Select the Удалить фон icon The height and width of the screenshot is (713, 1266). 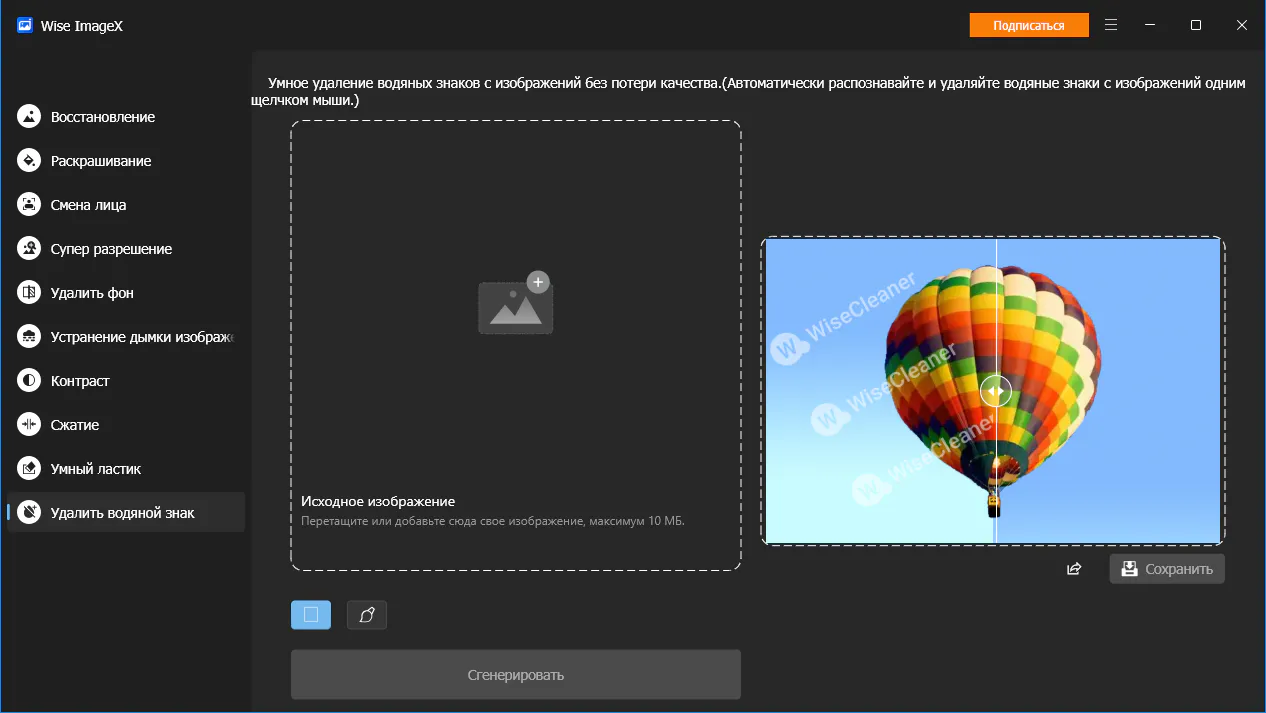click(x=30, y=293)
